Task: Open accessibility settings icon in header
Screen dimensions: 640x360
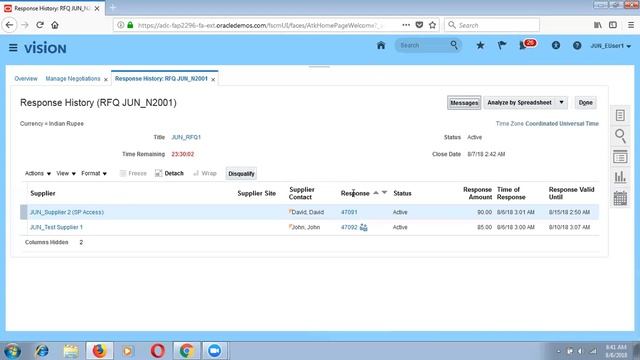Action: pyautogui.click(x=556, y=45)
